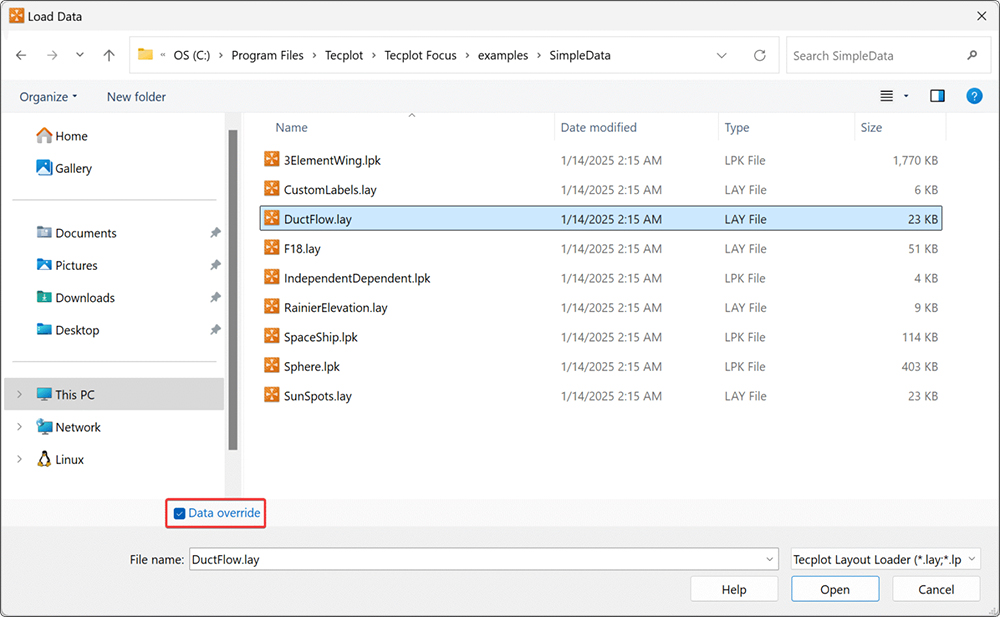Click the Gallery icon in sidebar
This screenshot has width=1000, height=617.
[44, 168]
